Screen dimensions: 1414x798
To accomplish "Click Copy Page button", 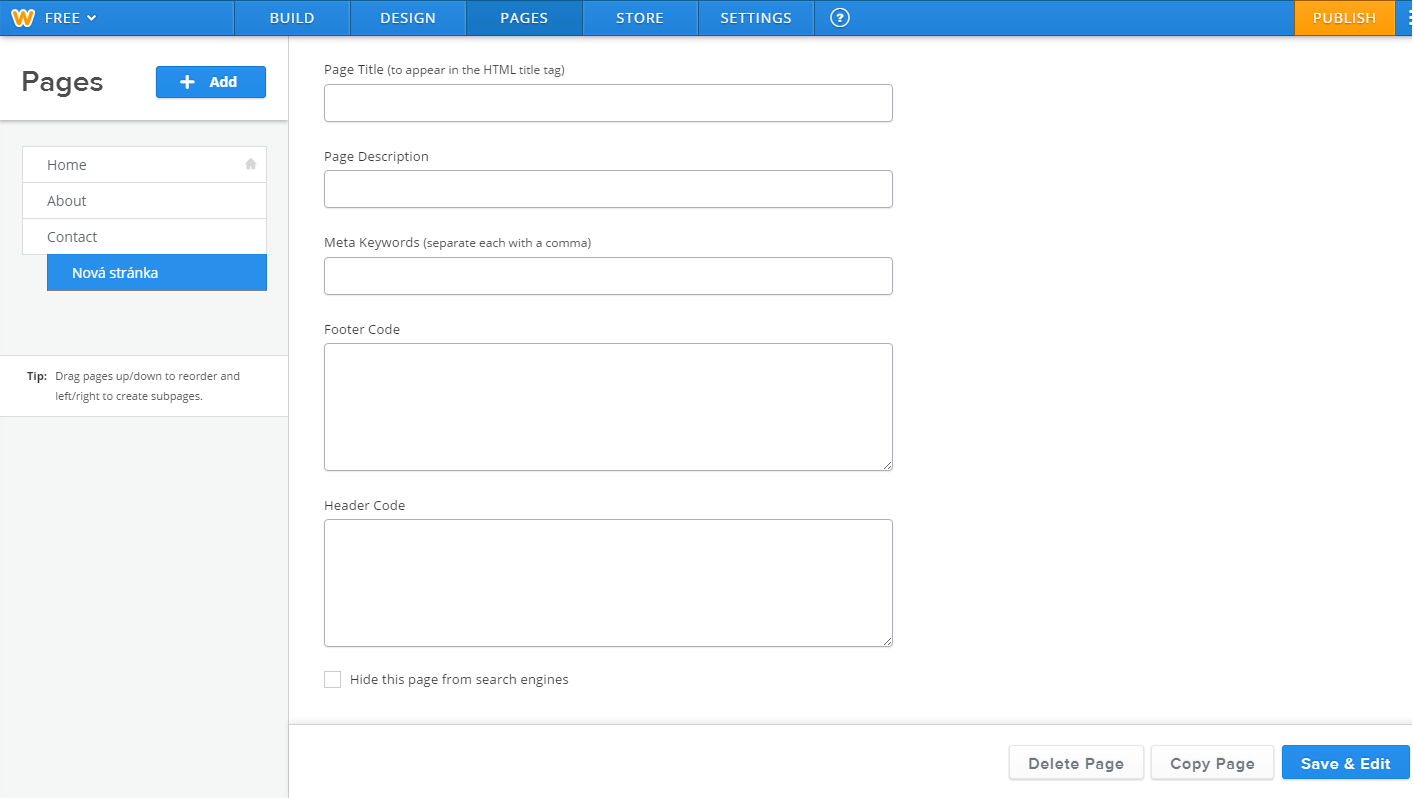I will tap(1212, 763).
